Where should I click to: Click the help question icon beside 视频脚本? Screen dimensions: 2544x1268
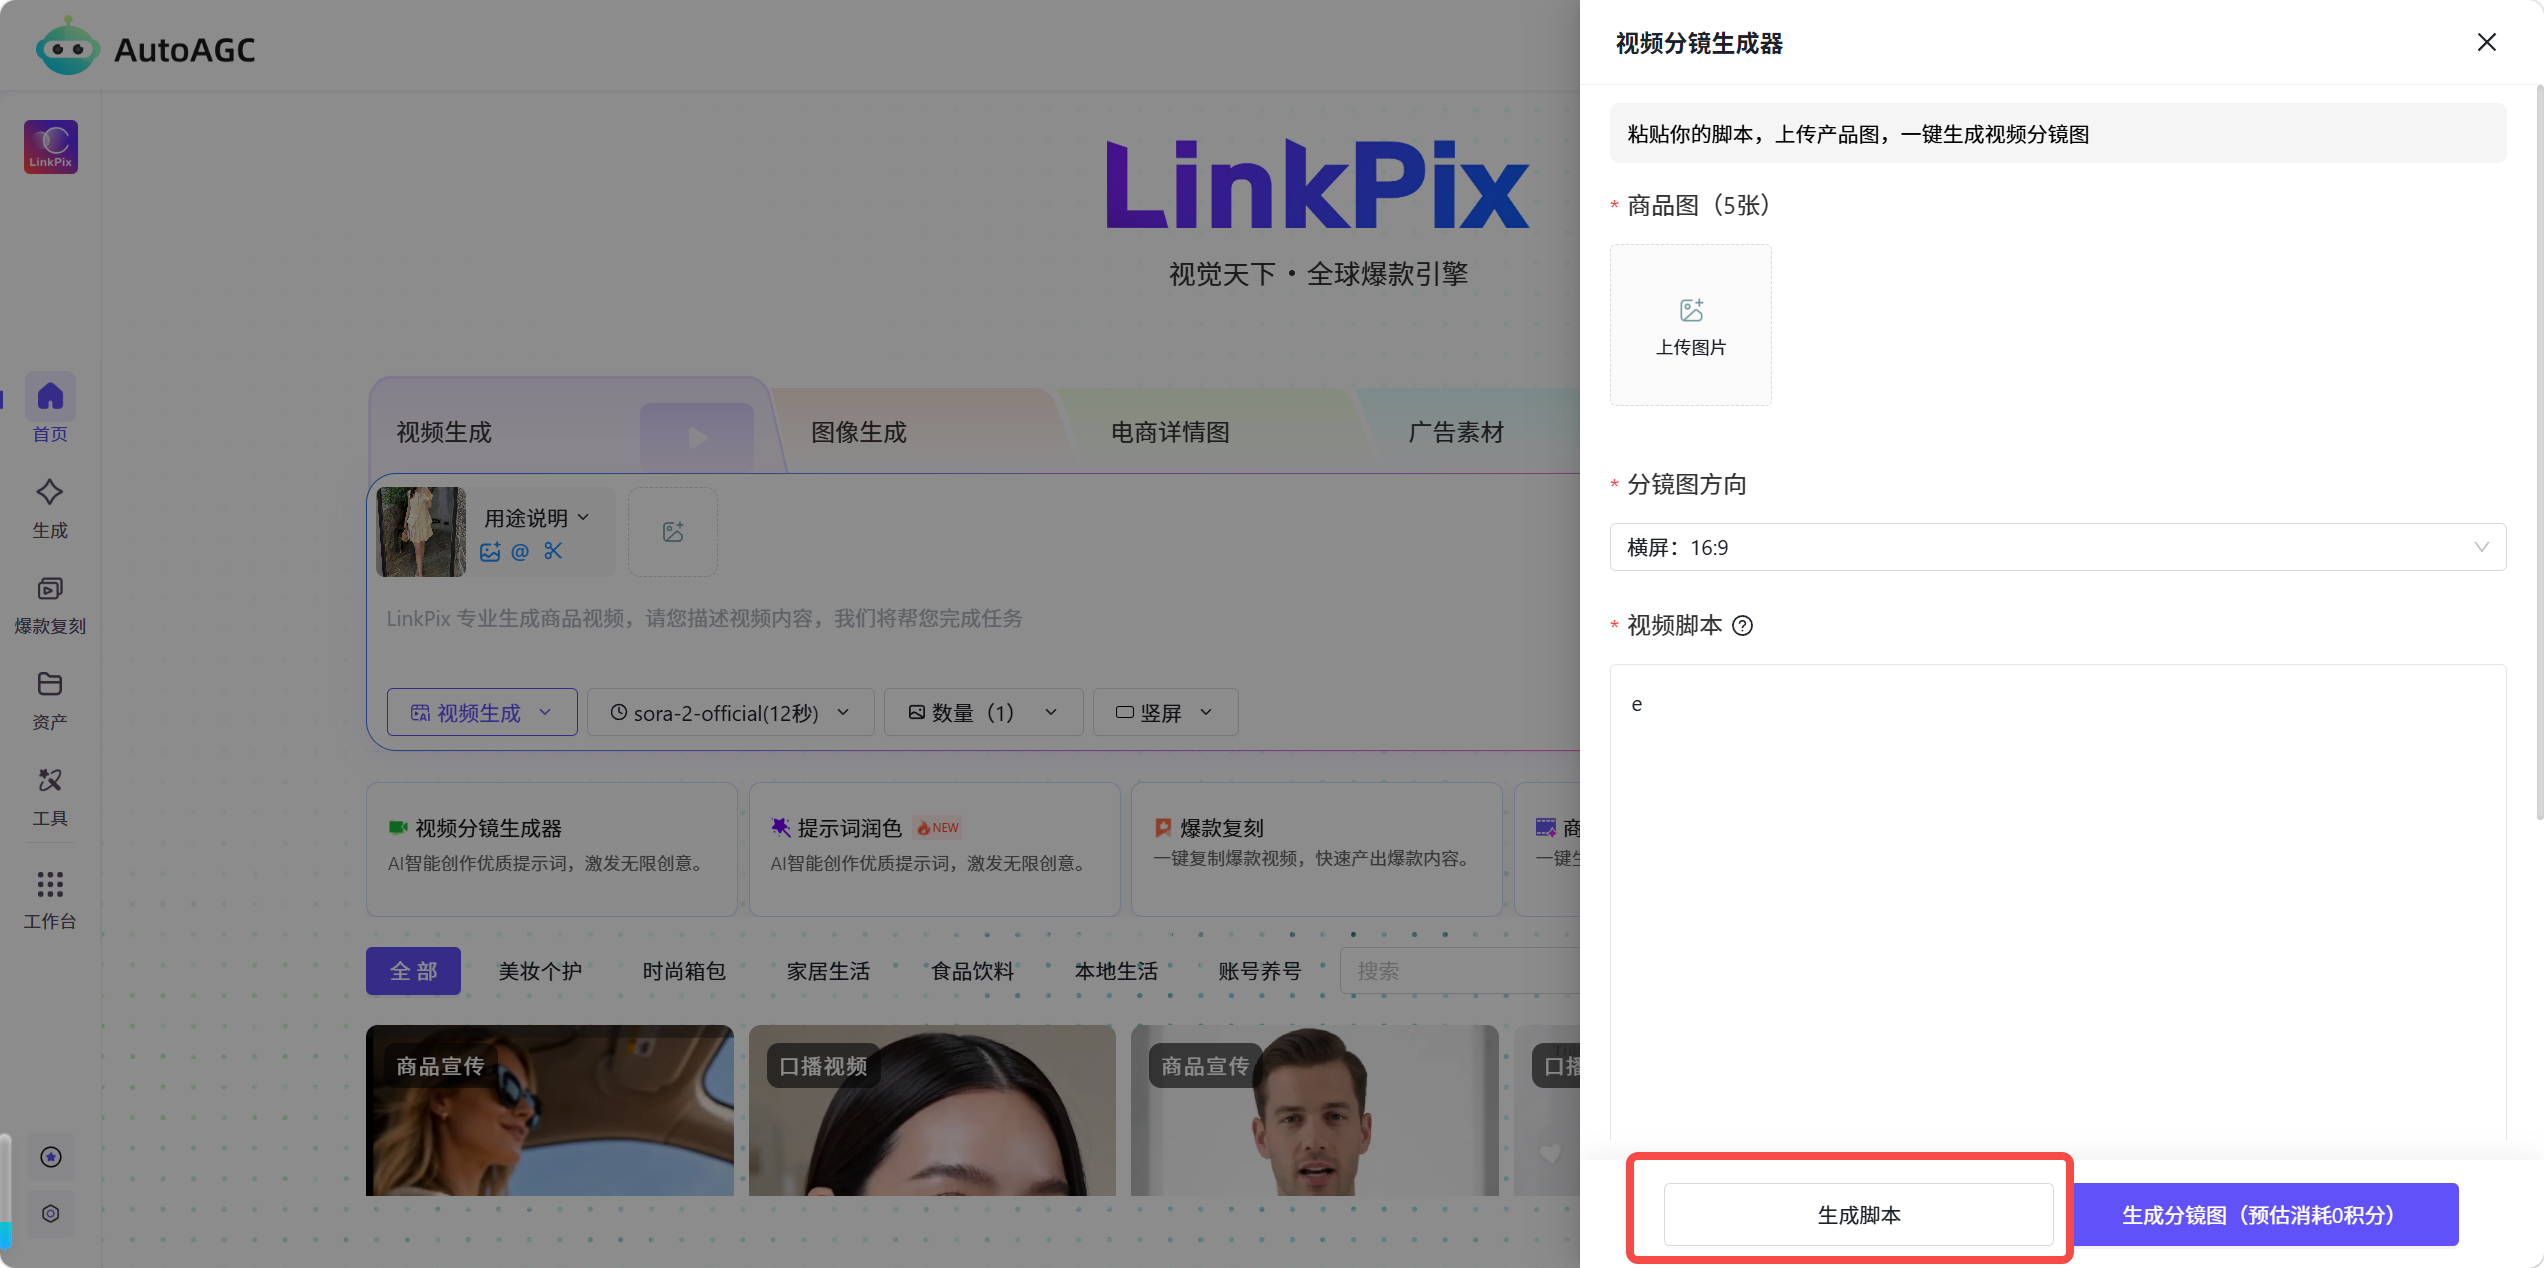pos(1742,626)
